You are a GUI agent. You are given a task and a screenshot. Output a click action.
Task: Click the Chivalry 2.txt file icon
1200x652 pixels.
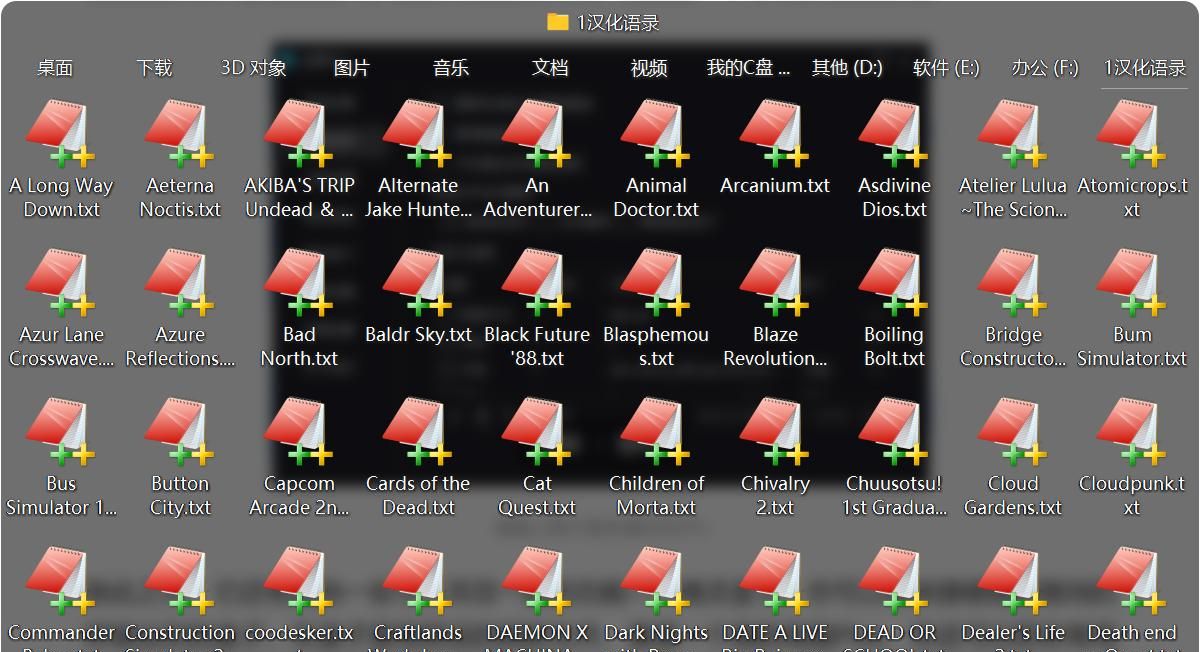tap(775, 431)
